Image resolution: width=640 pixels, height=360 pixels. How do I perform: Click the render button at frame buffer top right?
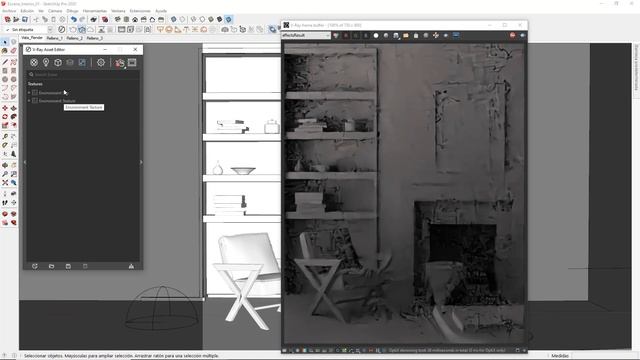pos(522,36)
